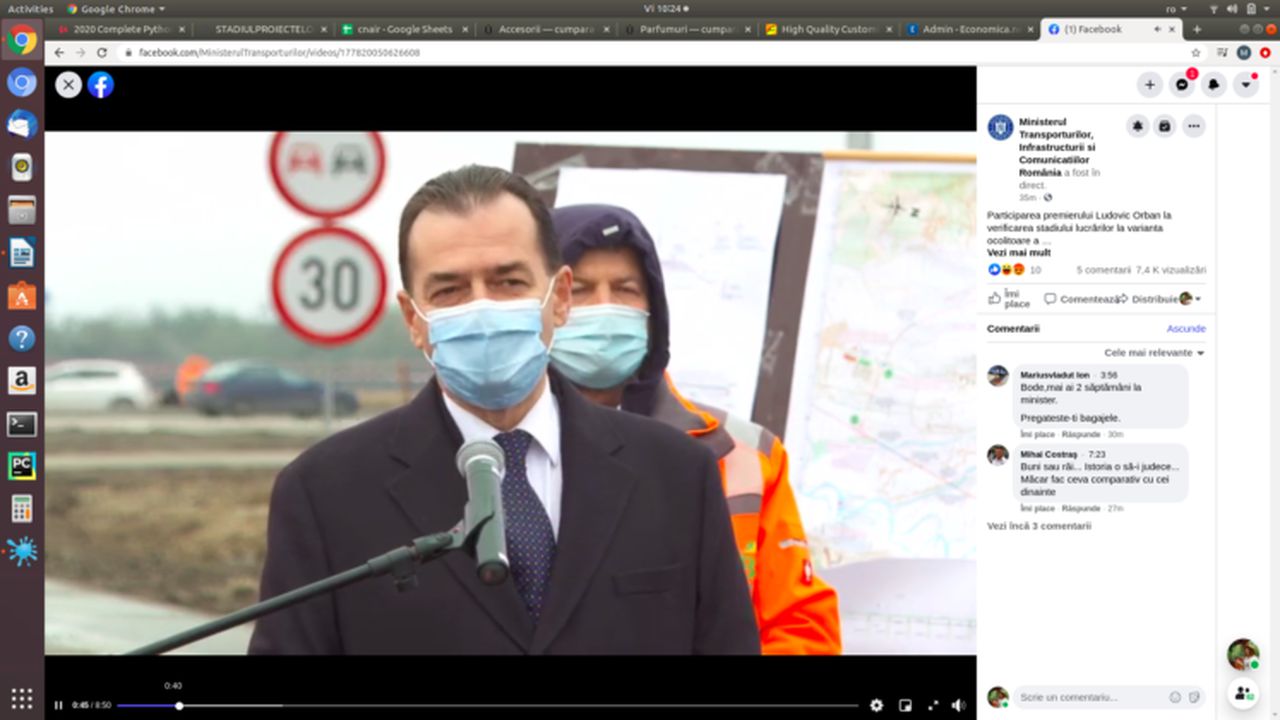The height and width of the screenshot is (720, 1280).
Task: Switch to Parfumuri — cumpara tab
Action: point(687,29)
